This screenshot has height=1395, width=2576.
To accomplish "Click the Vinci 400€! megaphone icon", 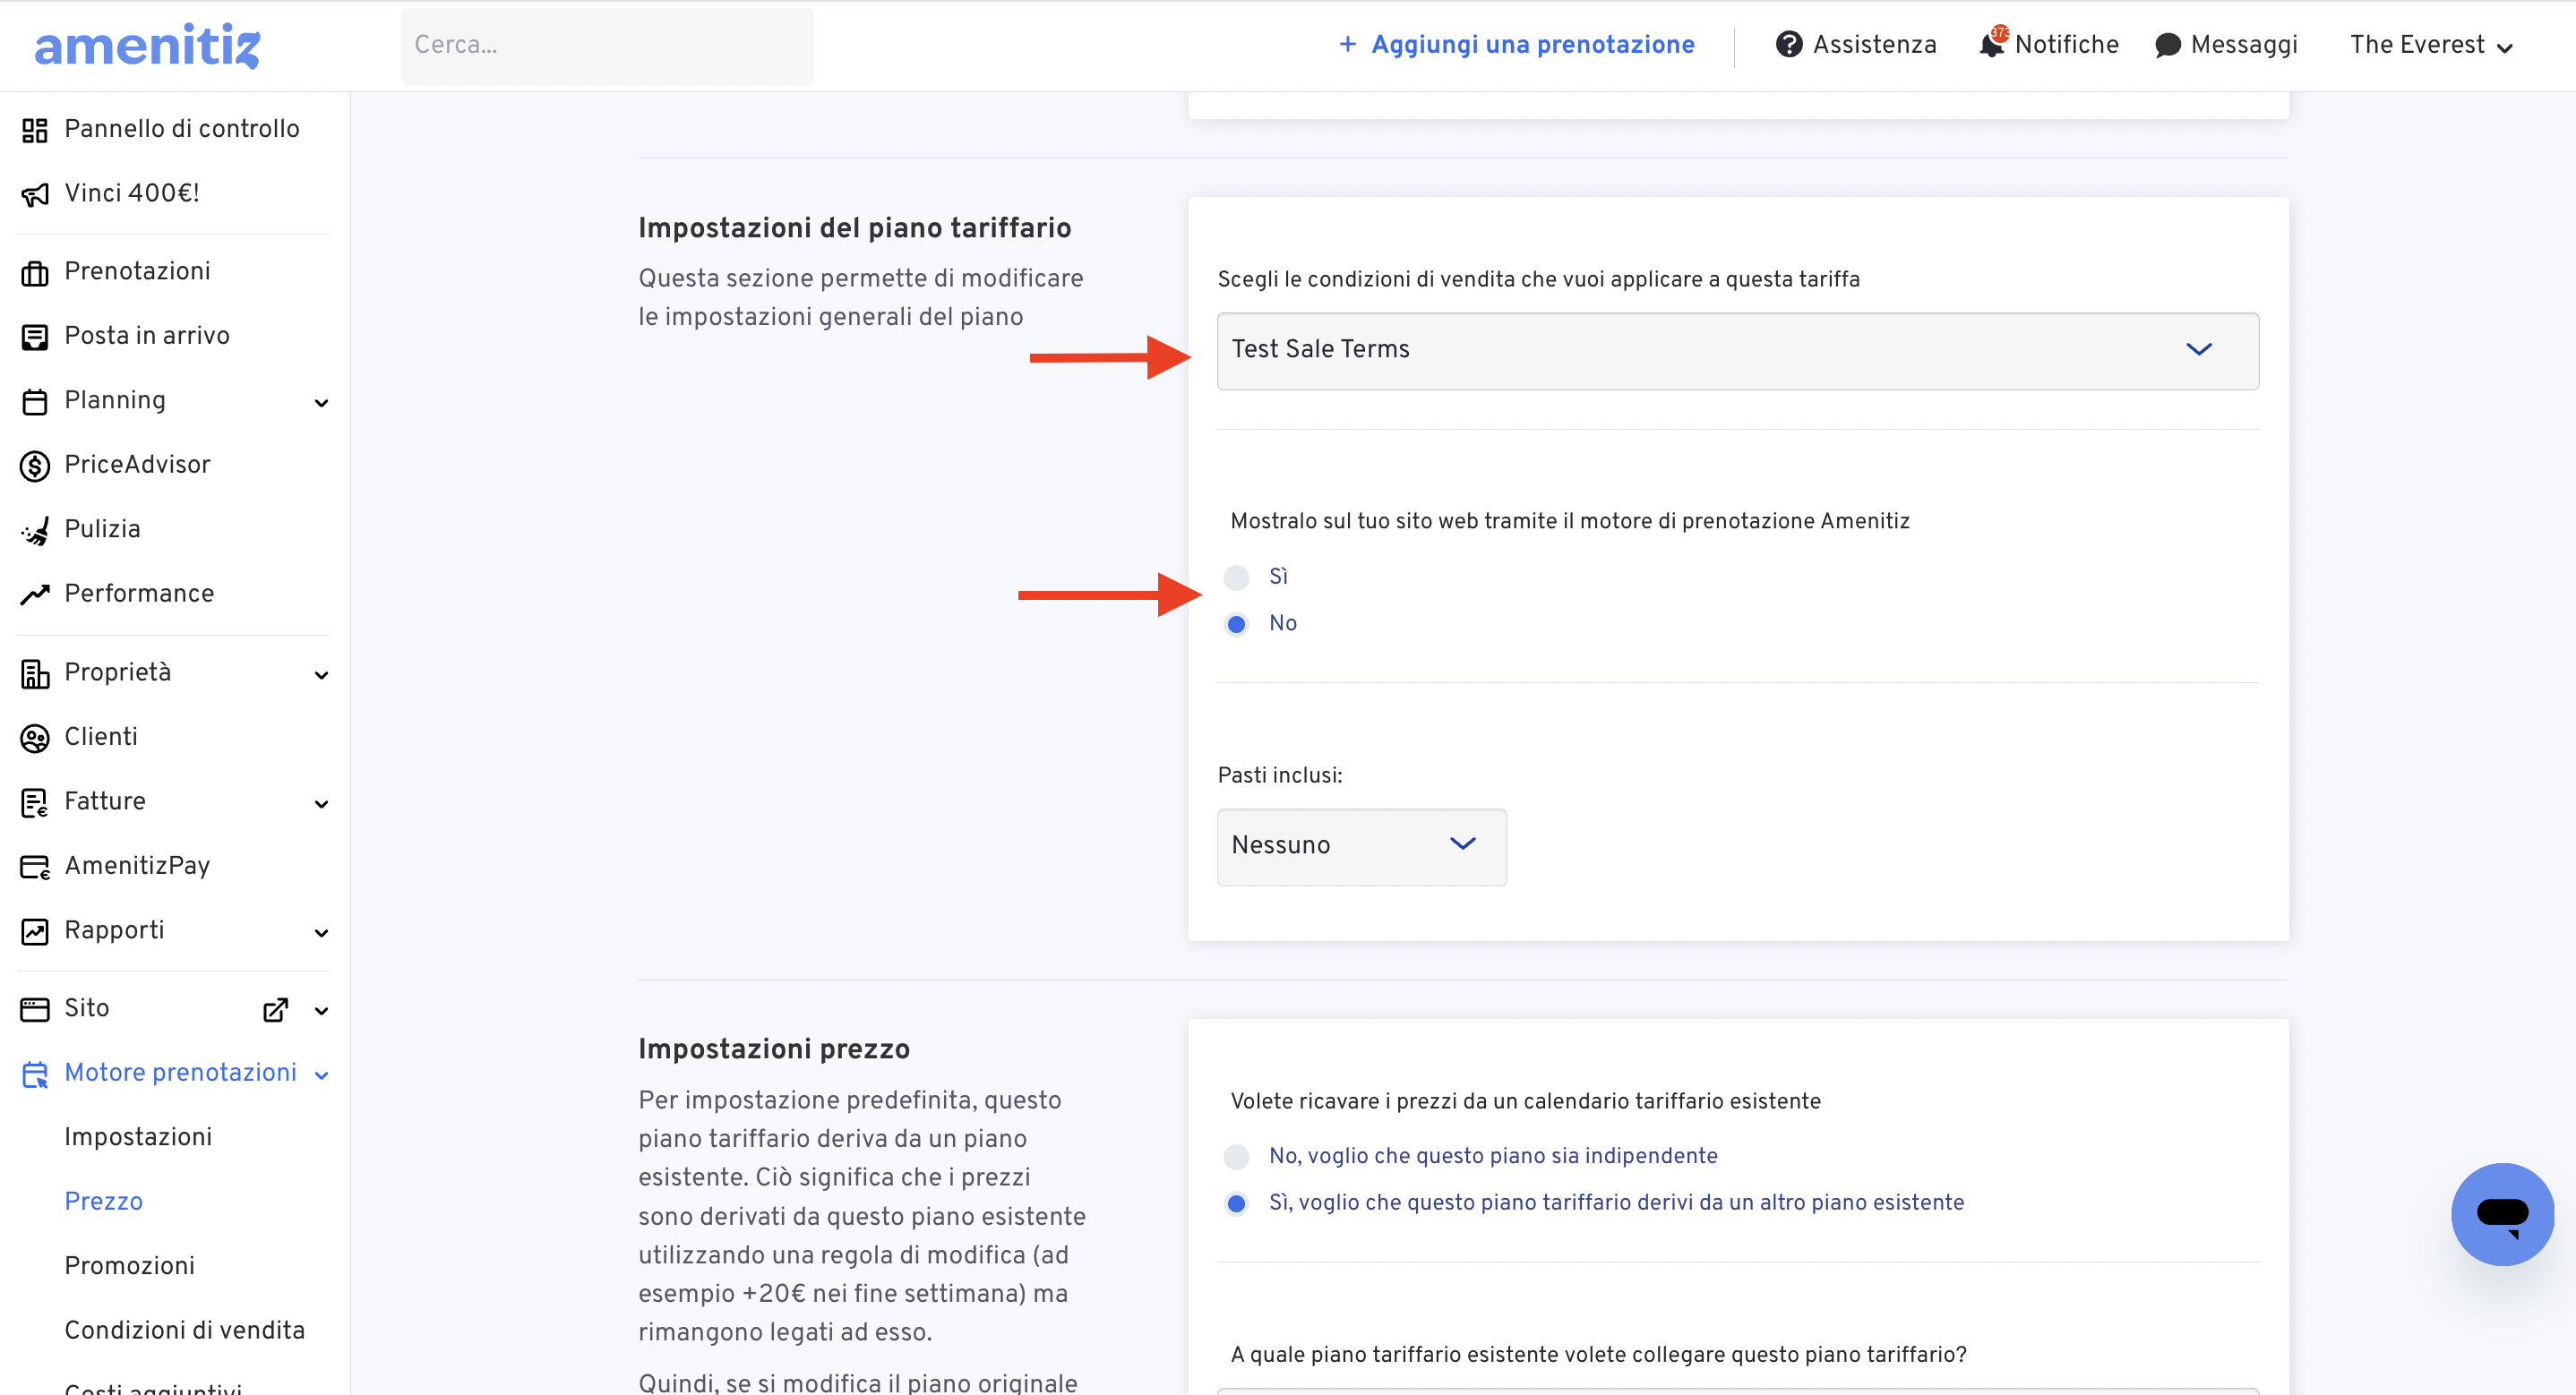I will tap(35, 194).
